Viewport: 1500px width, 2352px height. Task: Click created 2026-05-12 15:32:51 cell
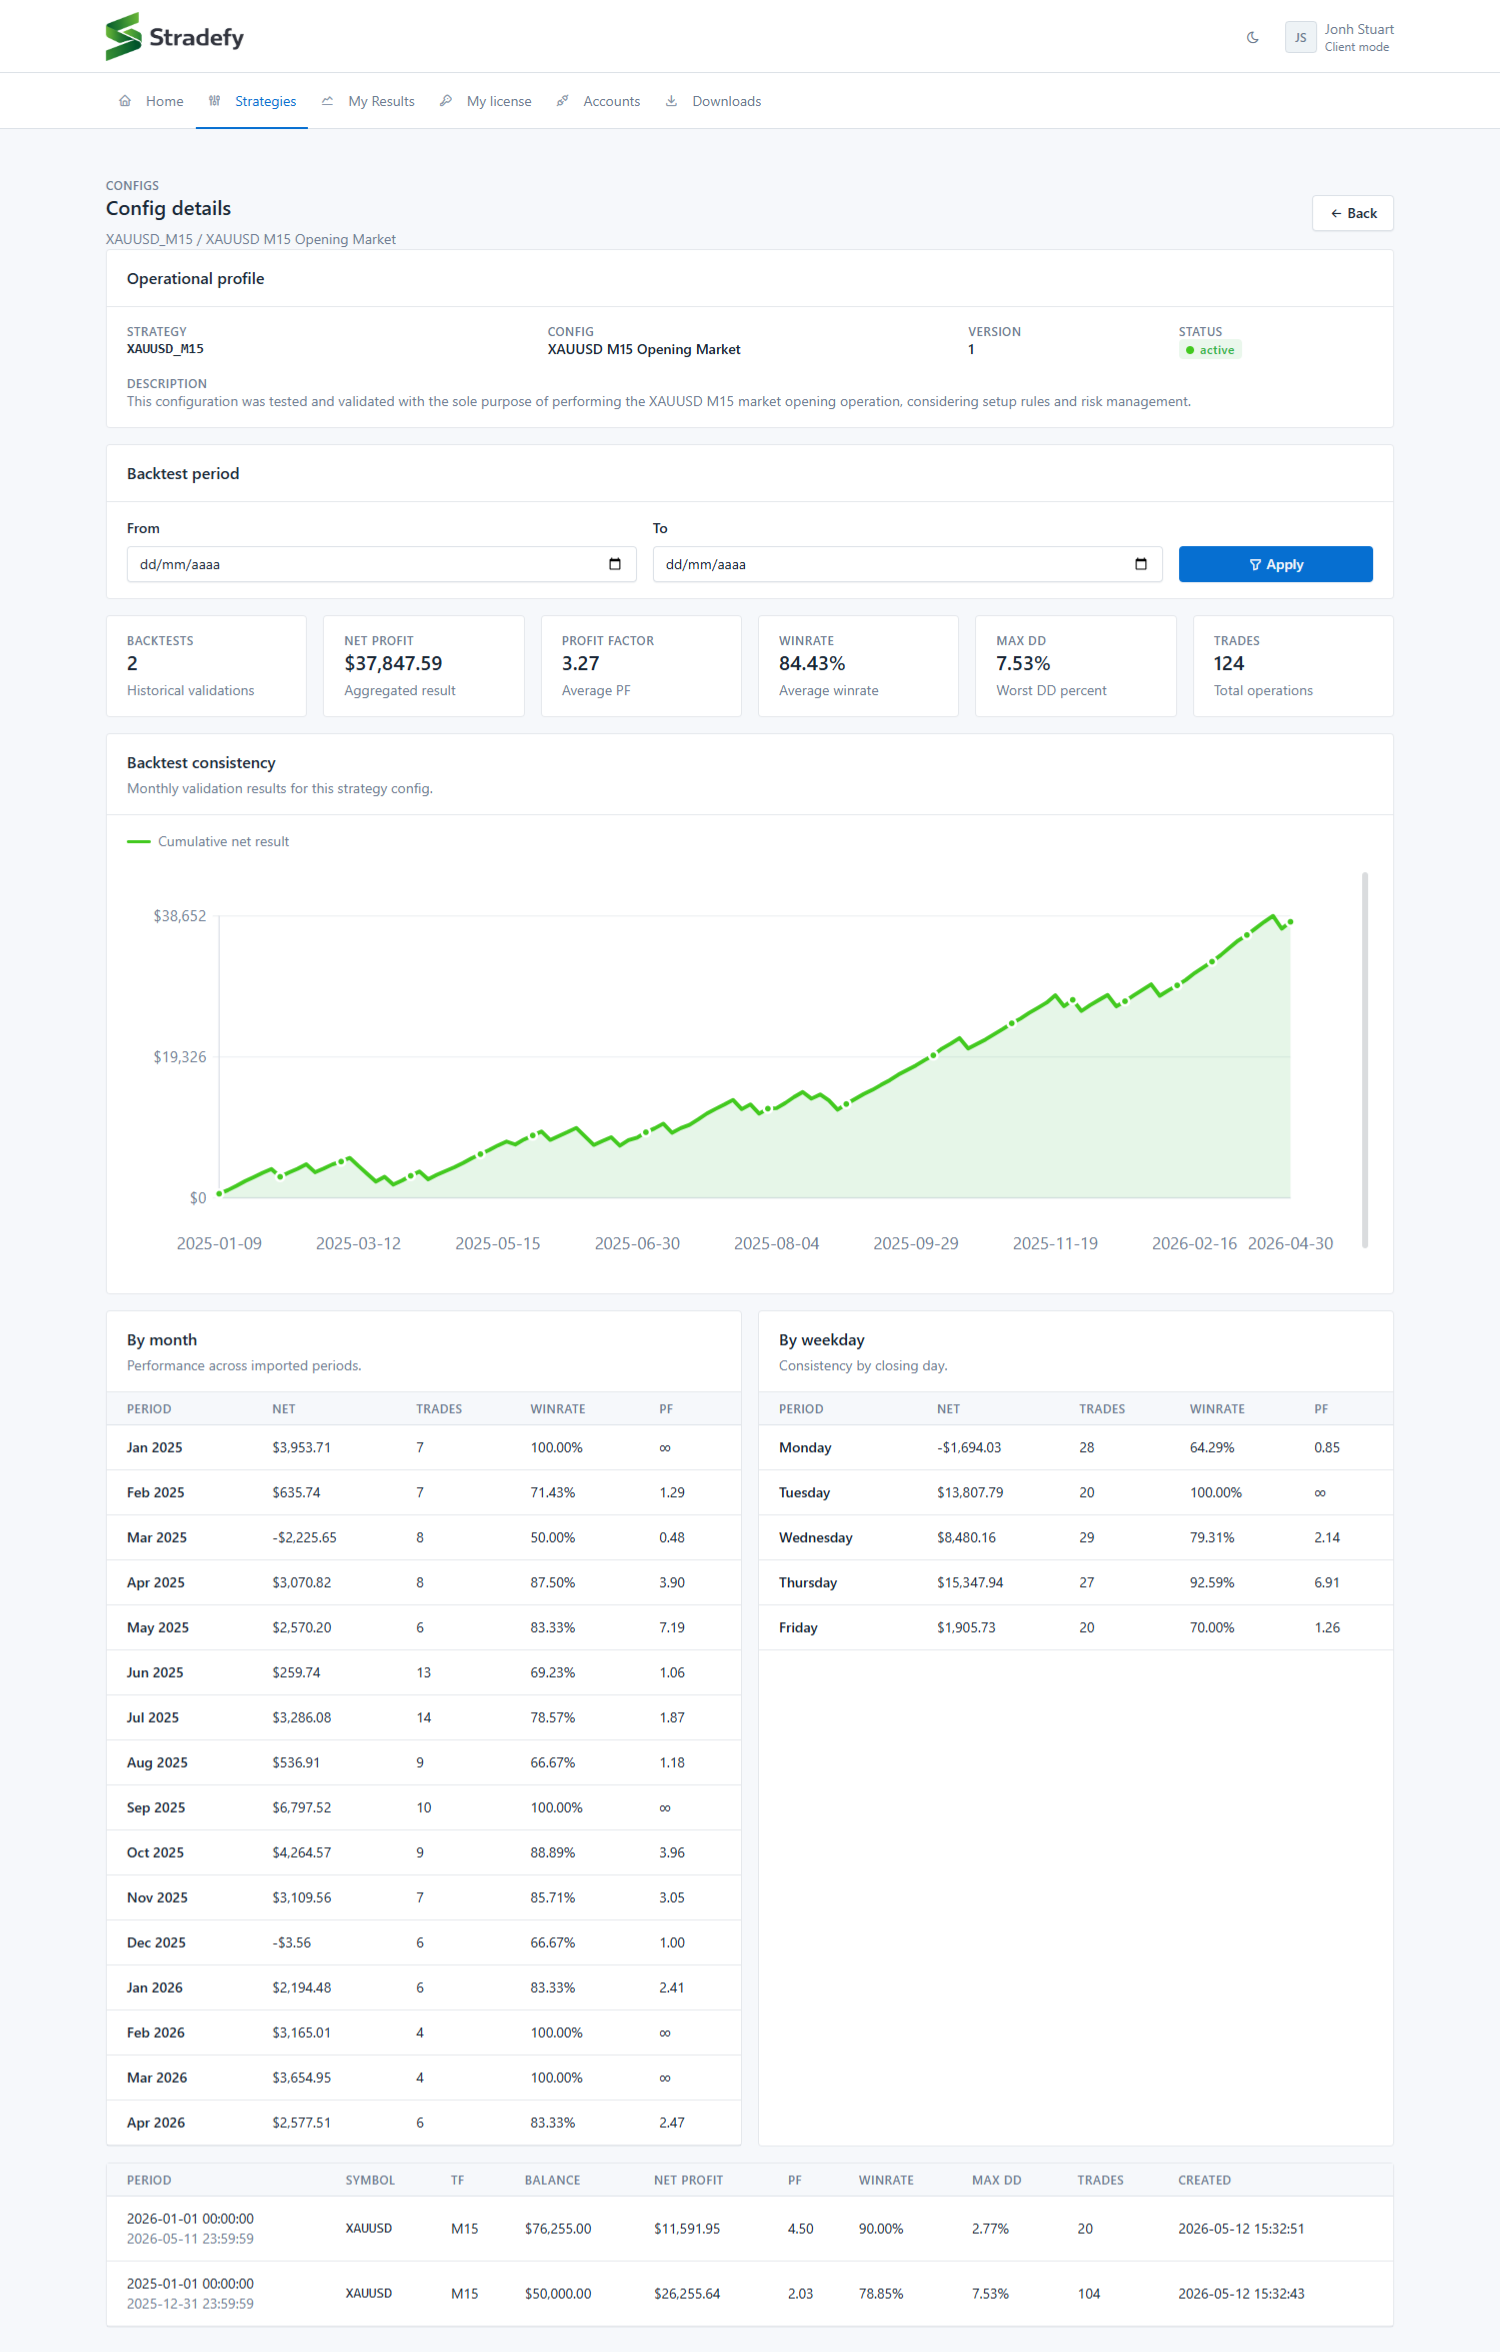(x=1241, y=2229)
